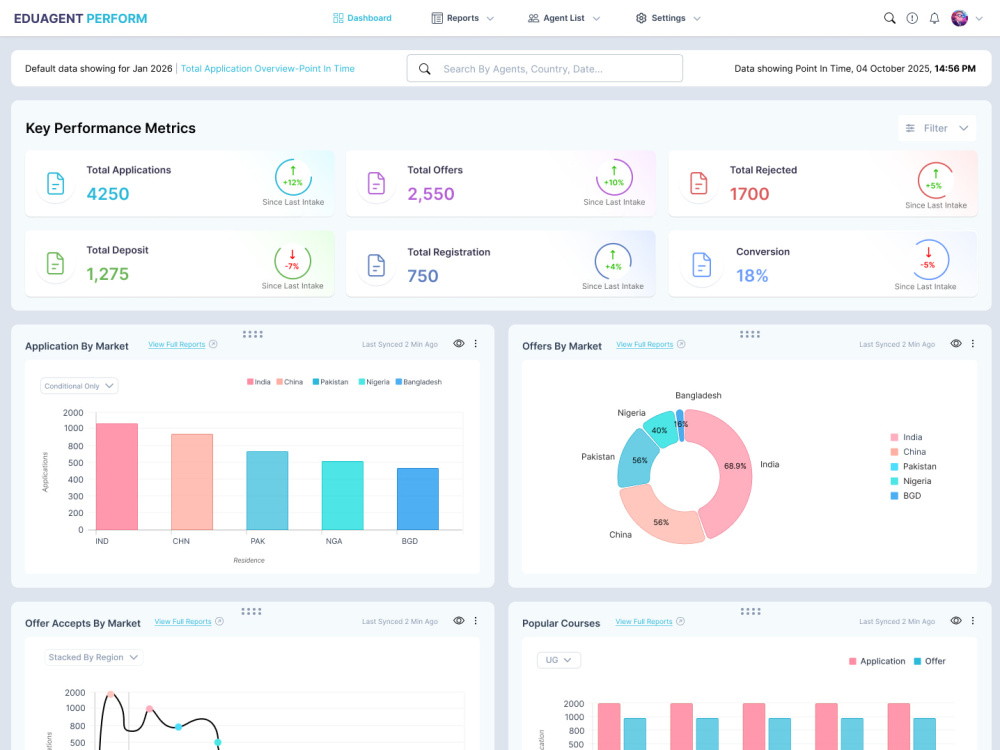
Task: Click the IND bar in Application By Market
Action: pyautogui.click(x=117, y=476)
